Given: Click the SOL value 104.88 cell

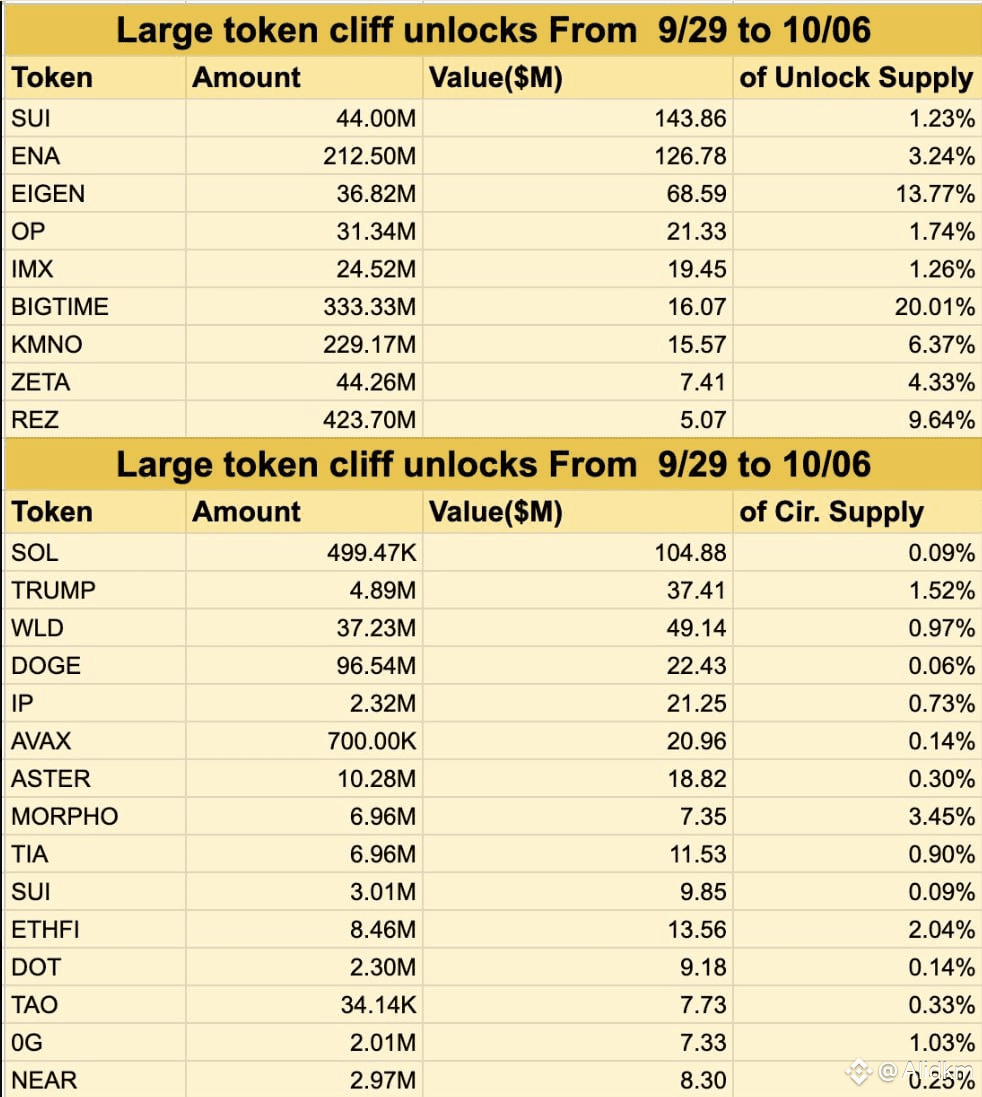Looking at the screenshot, I should [x=578, y=553].
